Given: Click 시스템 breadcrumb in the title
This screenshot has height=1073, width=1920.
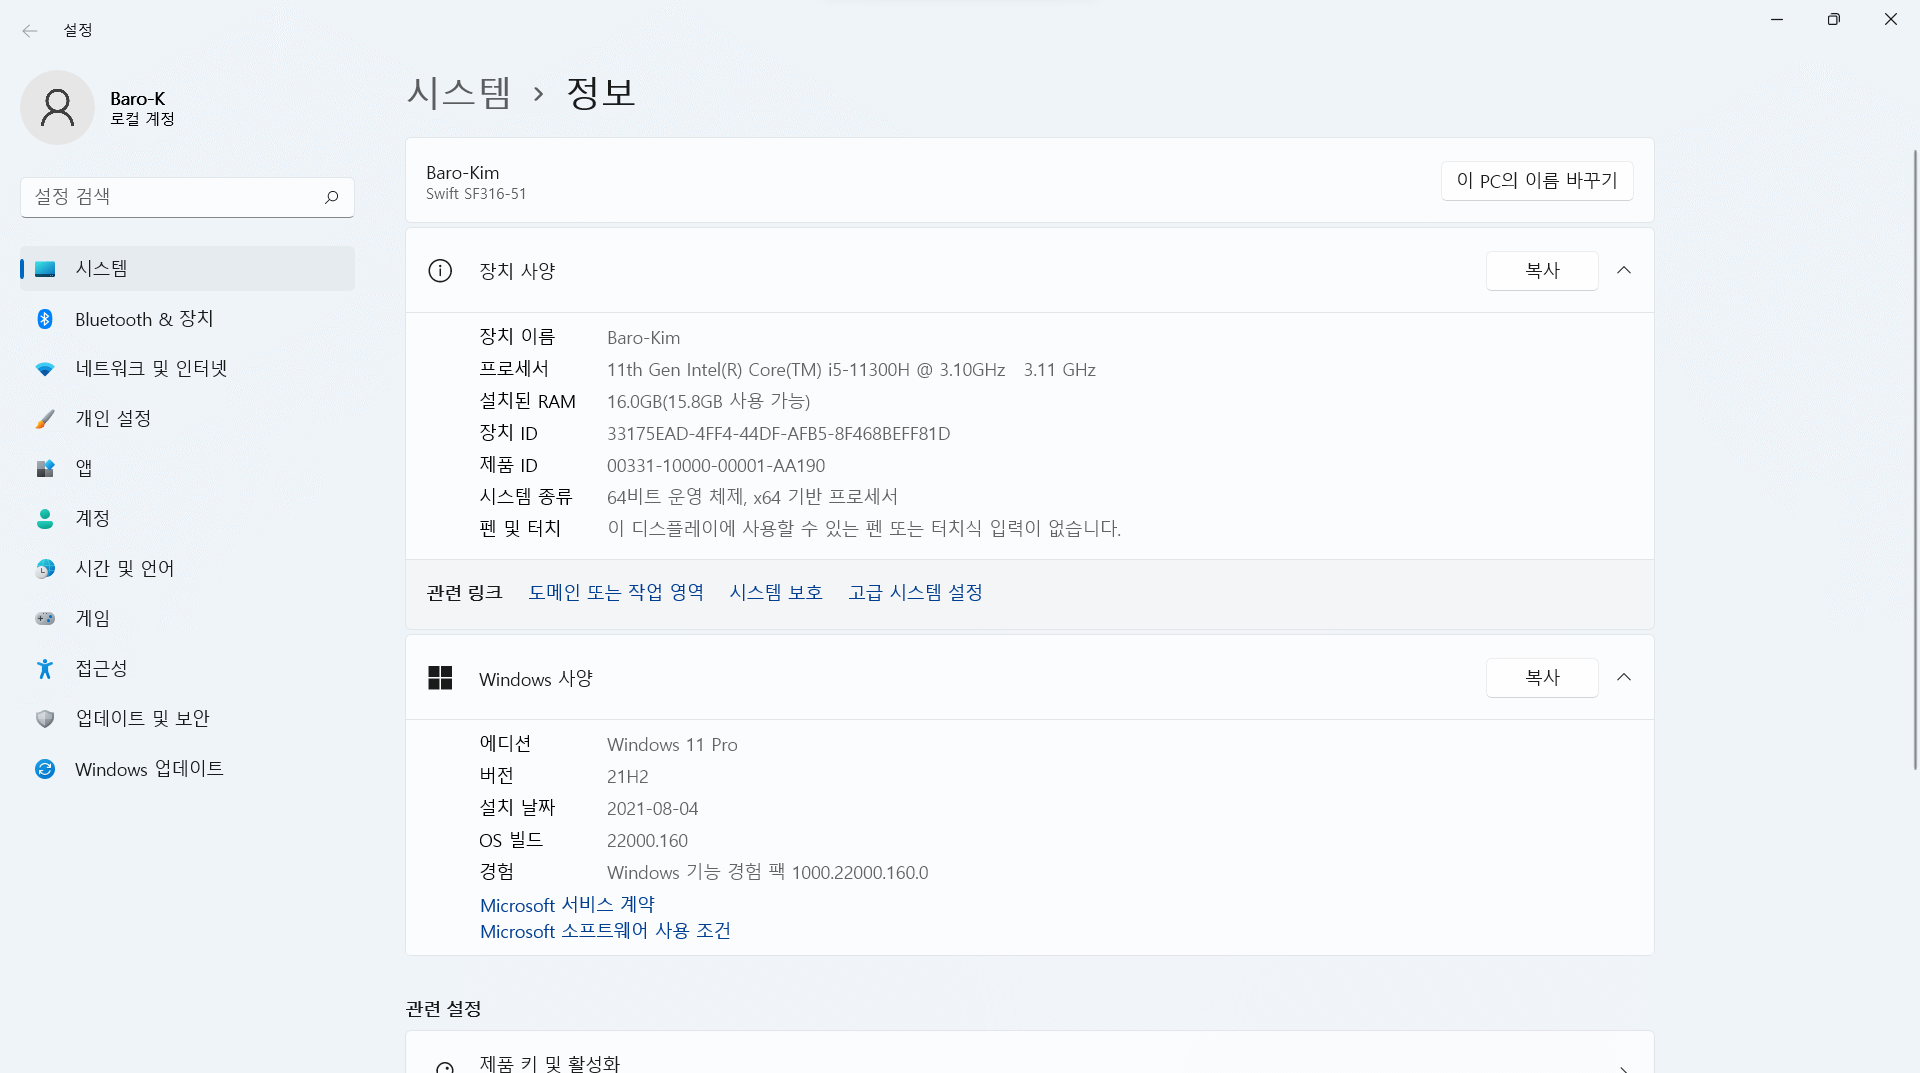Looking at the screenshot, I should 459,93.
